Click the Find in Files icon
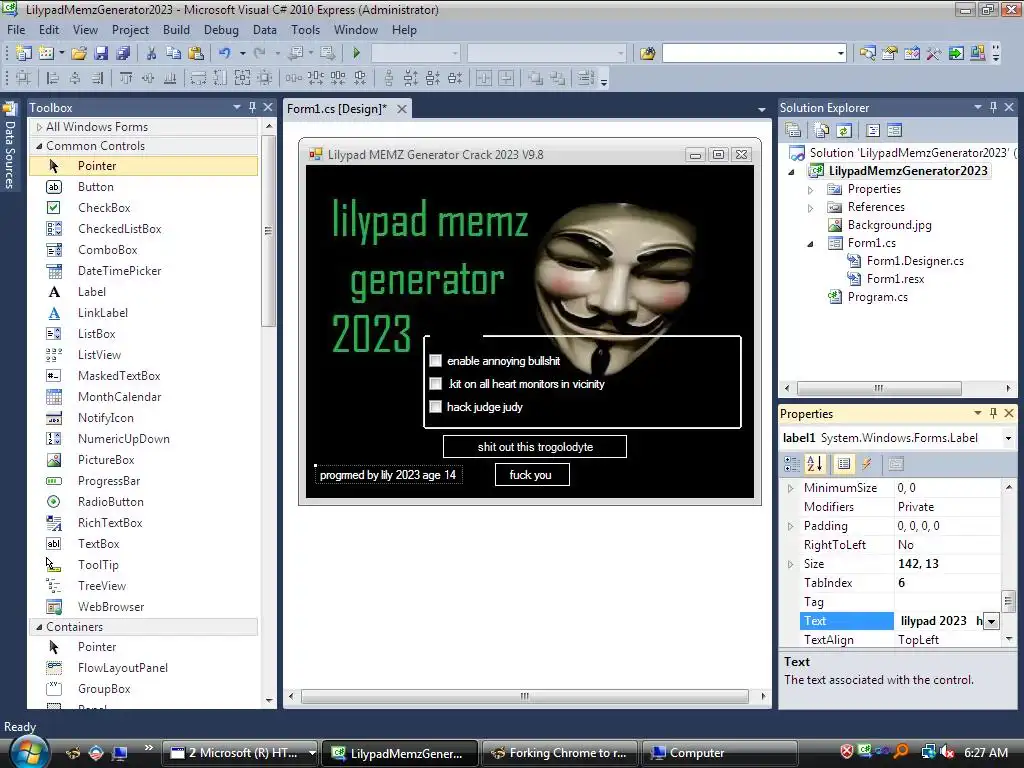 tap(647, 53)
